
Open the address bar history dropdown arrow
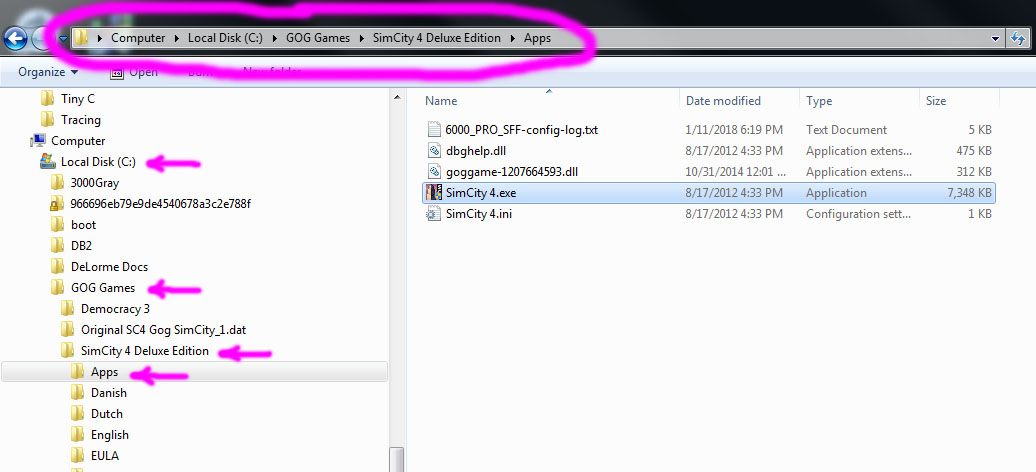tap(995, 39)
